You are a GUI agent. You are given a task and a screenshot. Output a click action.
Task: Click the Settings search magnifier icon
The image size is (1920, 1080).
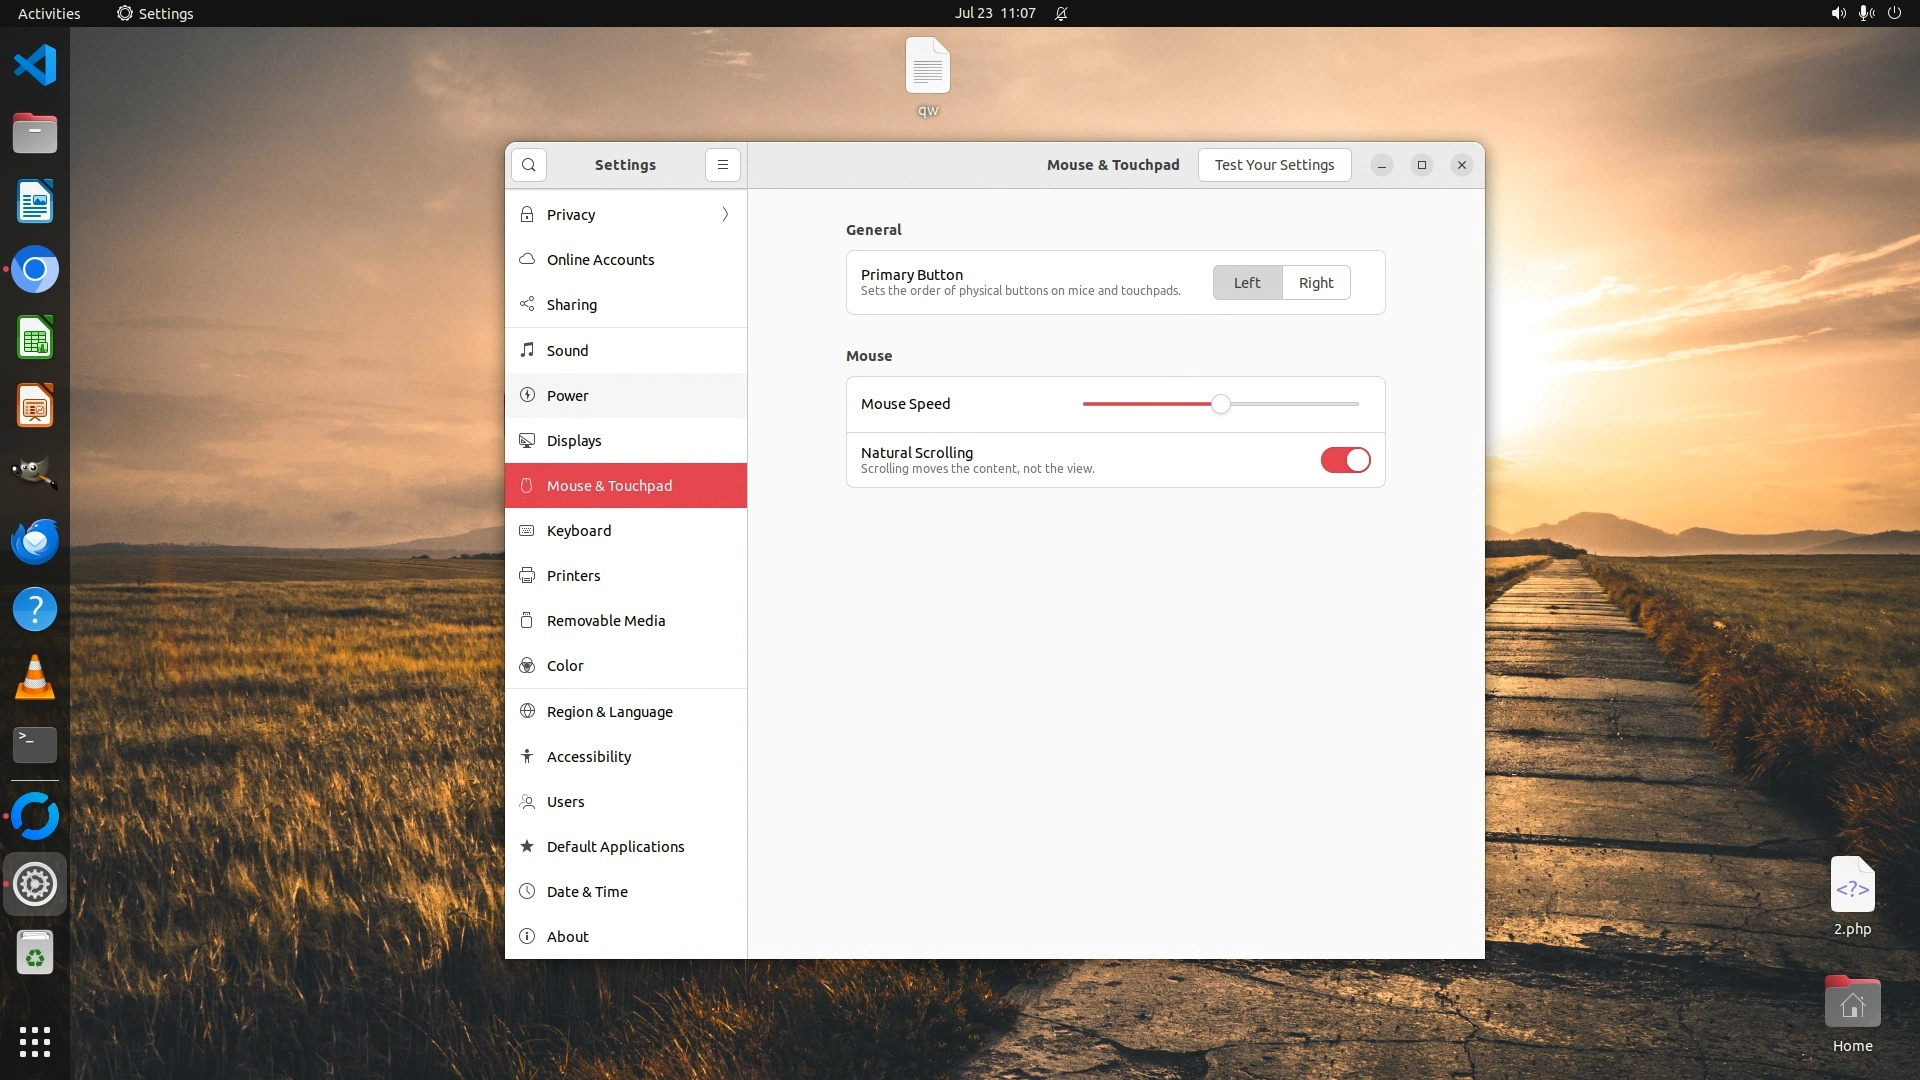point(529,165)
